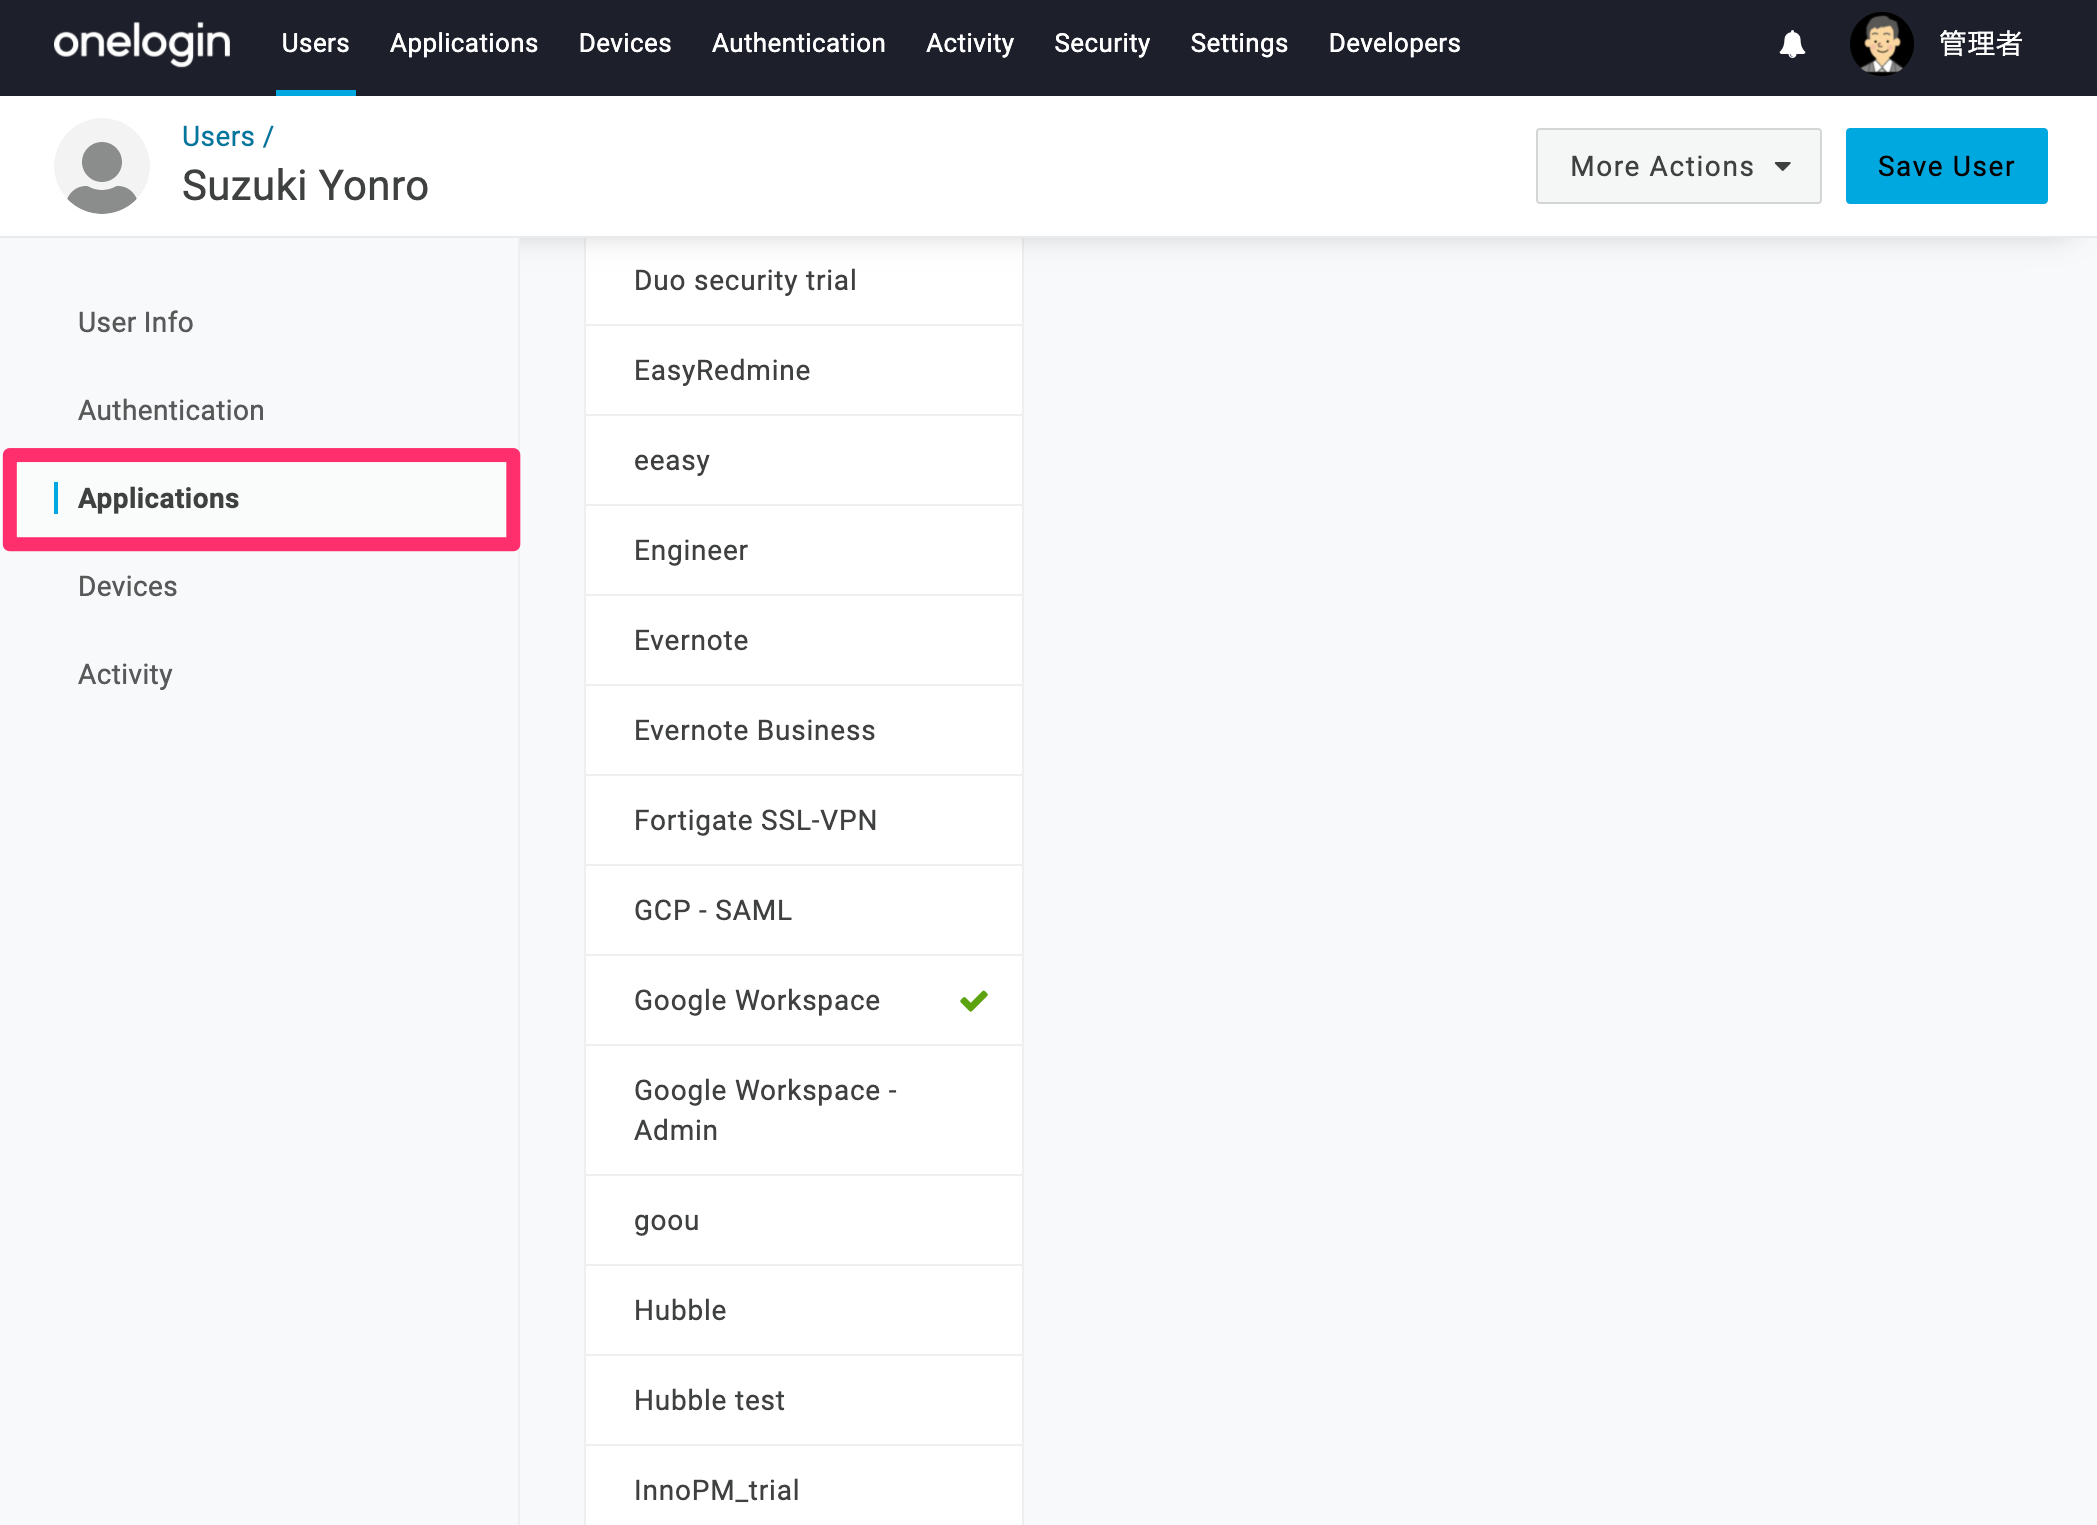Image resolution: width=2097 pixels, height=1525 pixels.
Task: Open the Applications top menu
Action: coord(464,43)
